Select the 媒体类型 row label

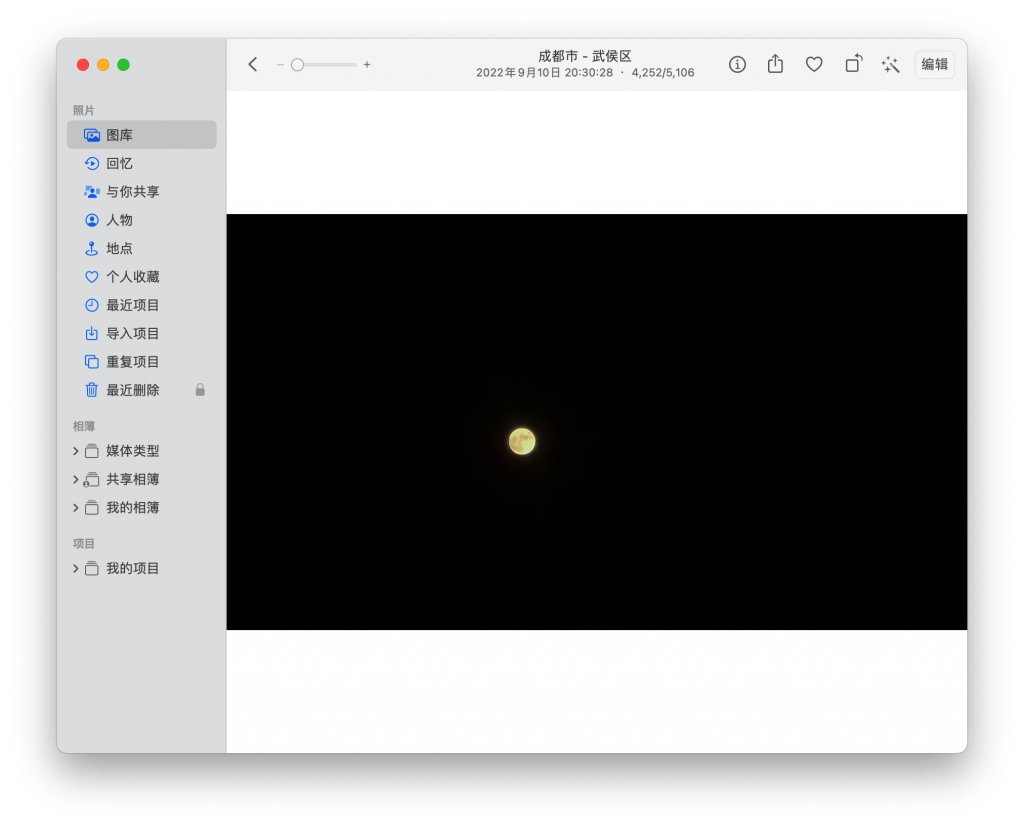(133, 451)
